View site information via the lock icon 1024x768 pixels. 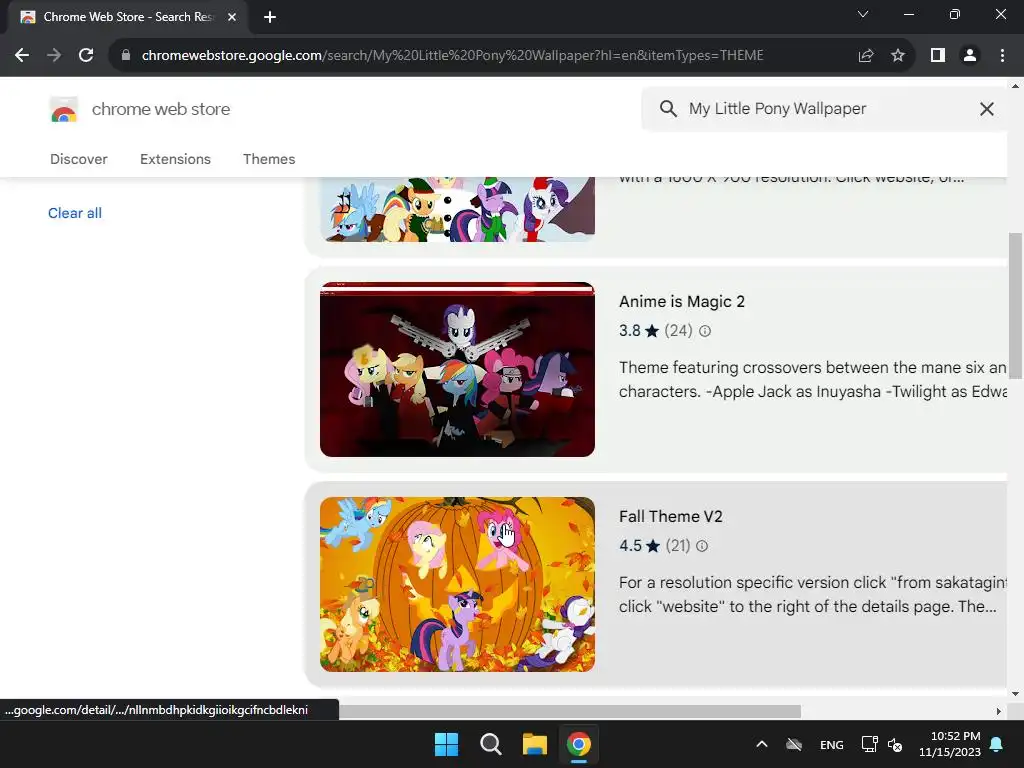(126, 56)
